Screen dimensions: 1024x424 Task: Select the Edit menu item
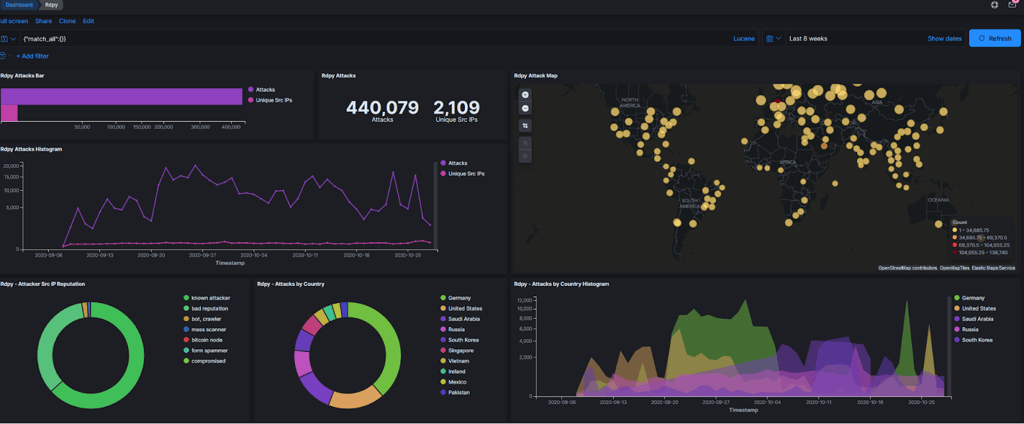tap(88, 21)
